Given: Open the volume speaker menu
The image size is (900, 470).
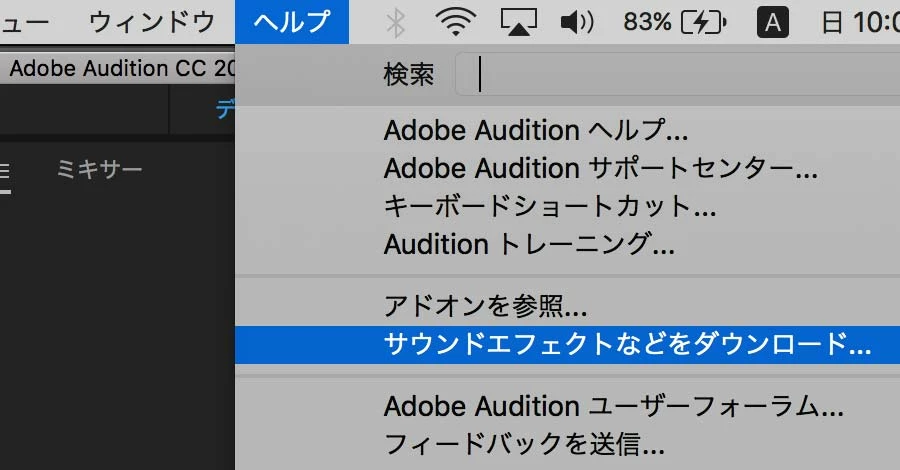Looking at the screenshot, I should point(577,23).
